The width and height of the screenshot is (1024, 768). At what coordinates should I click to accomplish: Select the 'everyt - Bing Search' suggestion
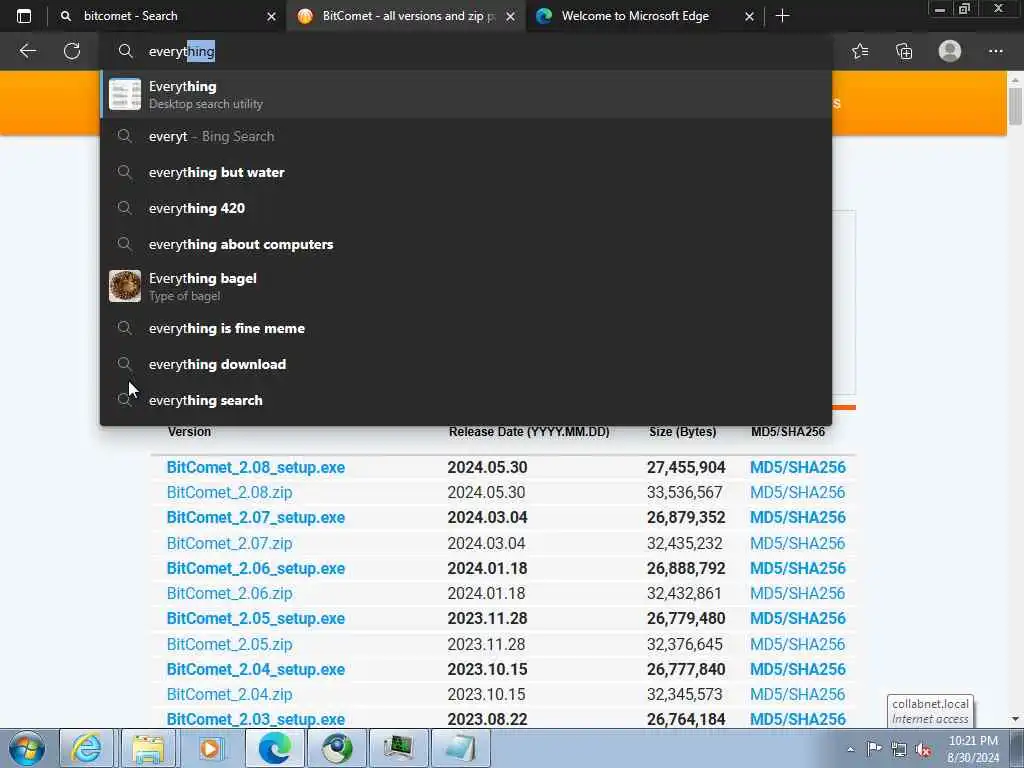[x=466, y=136]
